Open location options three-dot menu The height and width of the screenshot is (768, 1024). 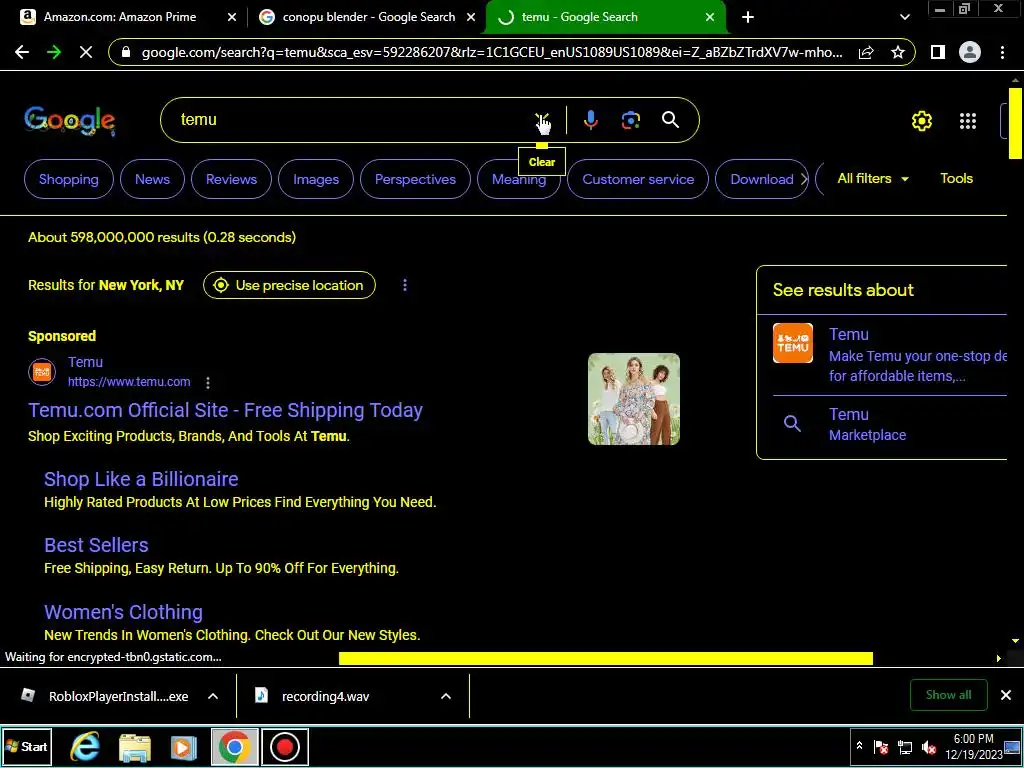[405, 285]
